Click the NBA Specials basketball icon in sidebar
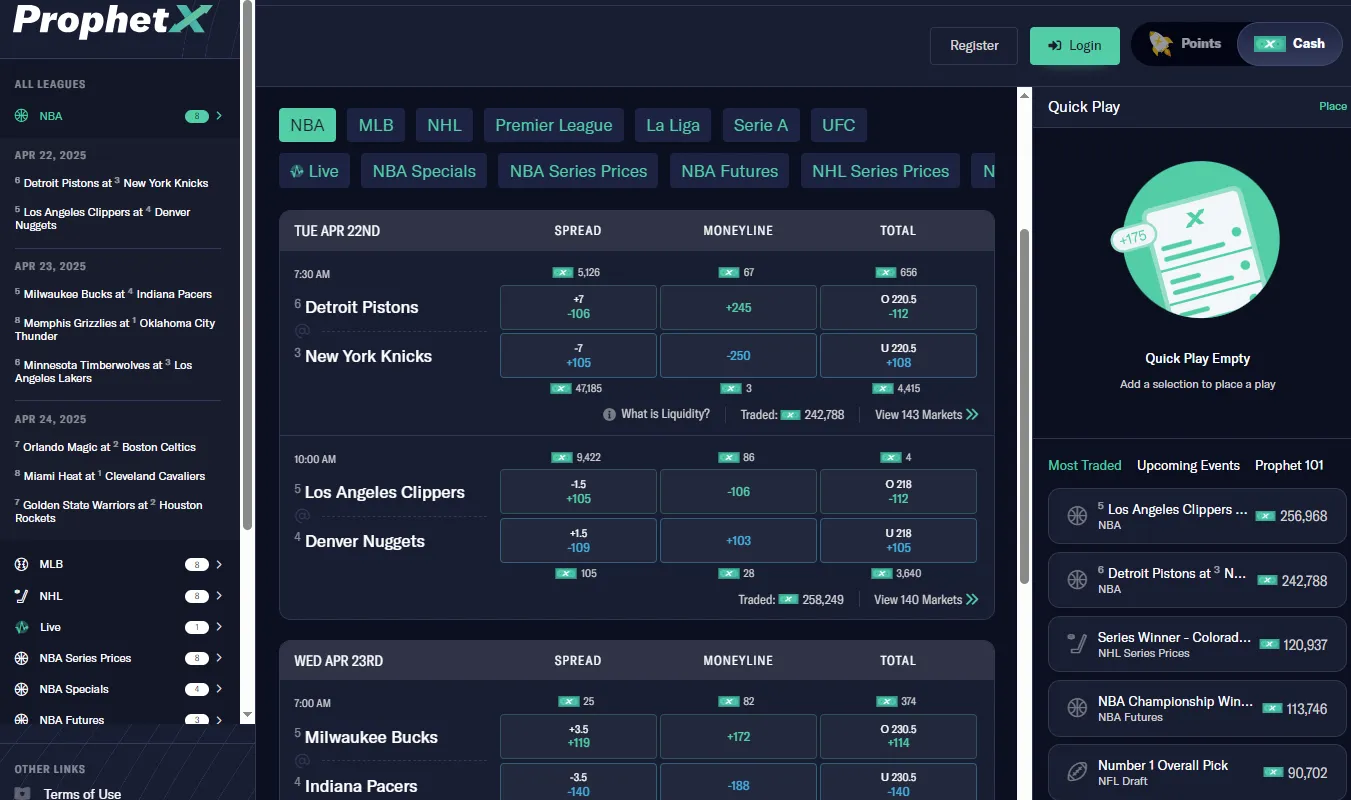This screenshot has height=800, width=1351. 21,689
